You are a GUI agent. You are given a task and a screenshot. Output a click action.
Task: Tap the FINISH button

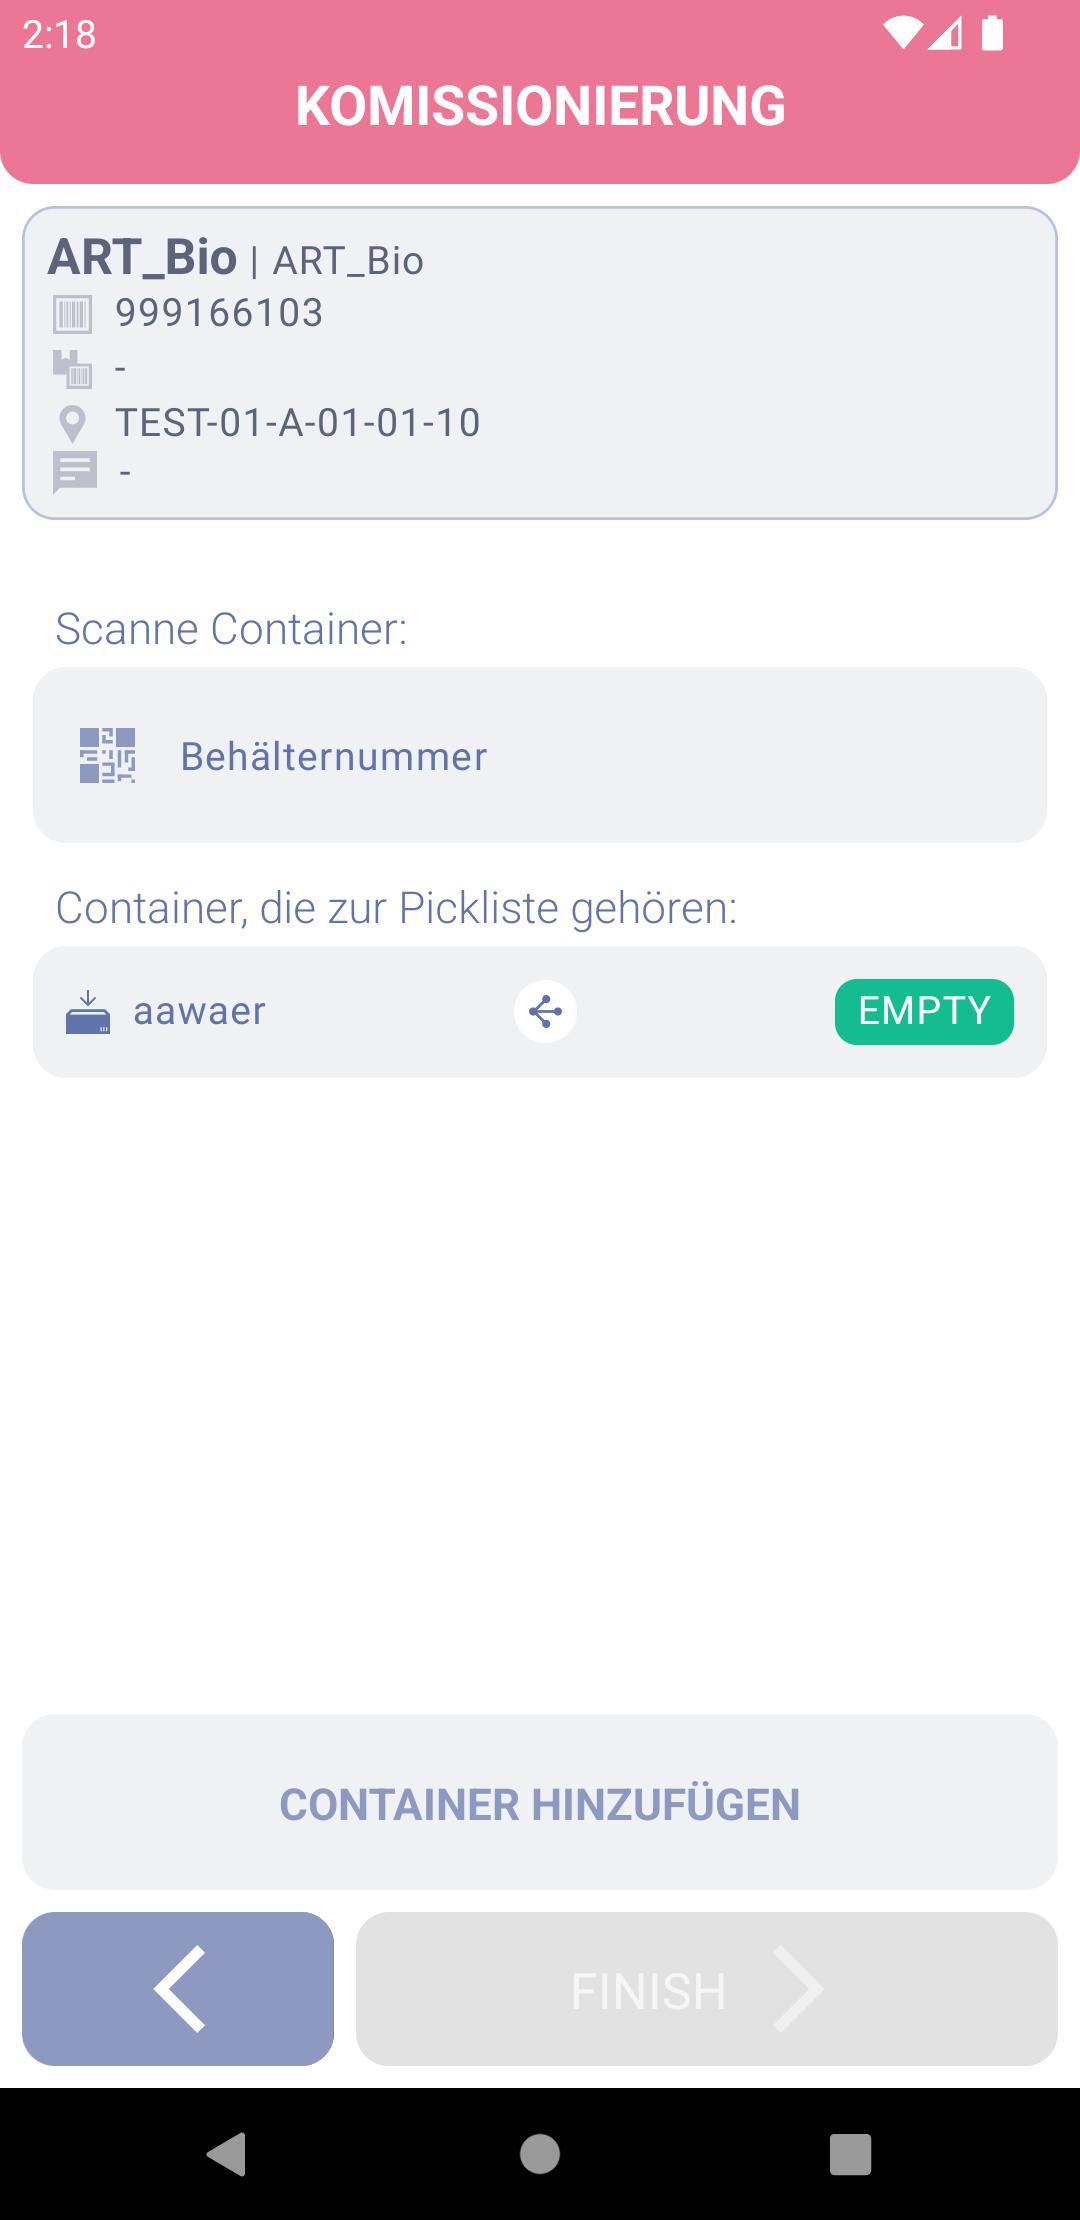(x=707, y=1988)
